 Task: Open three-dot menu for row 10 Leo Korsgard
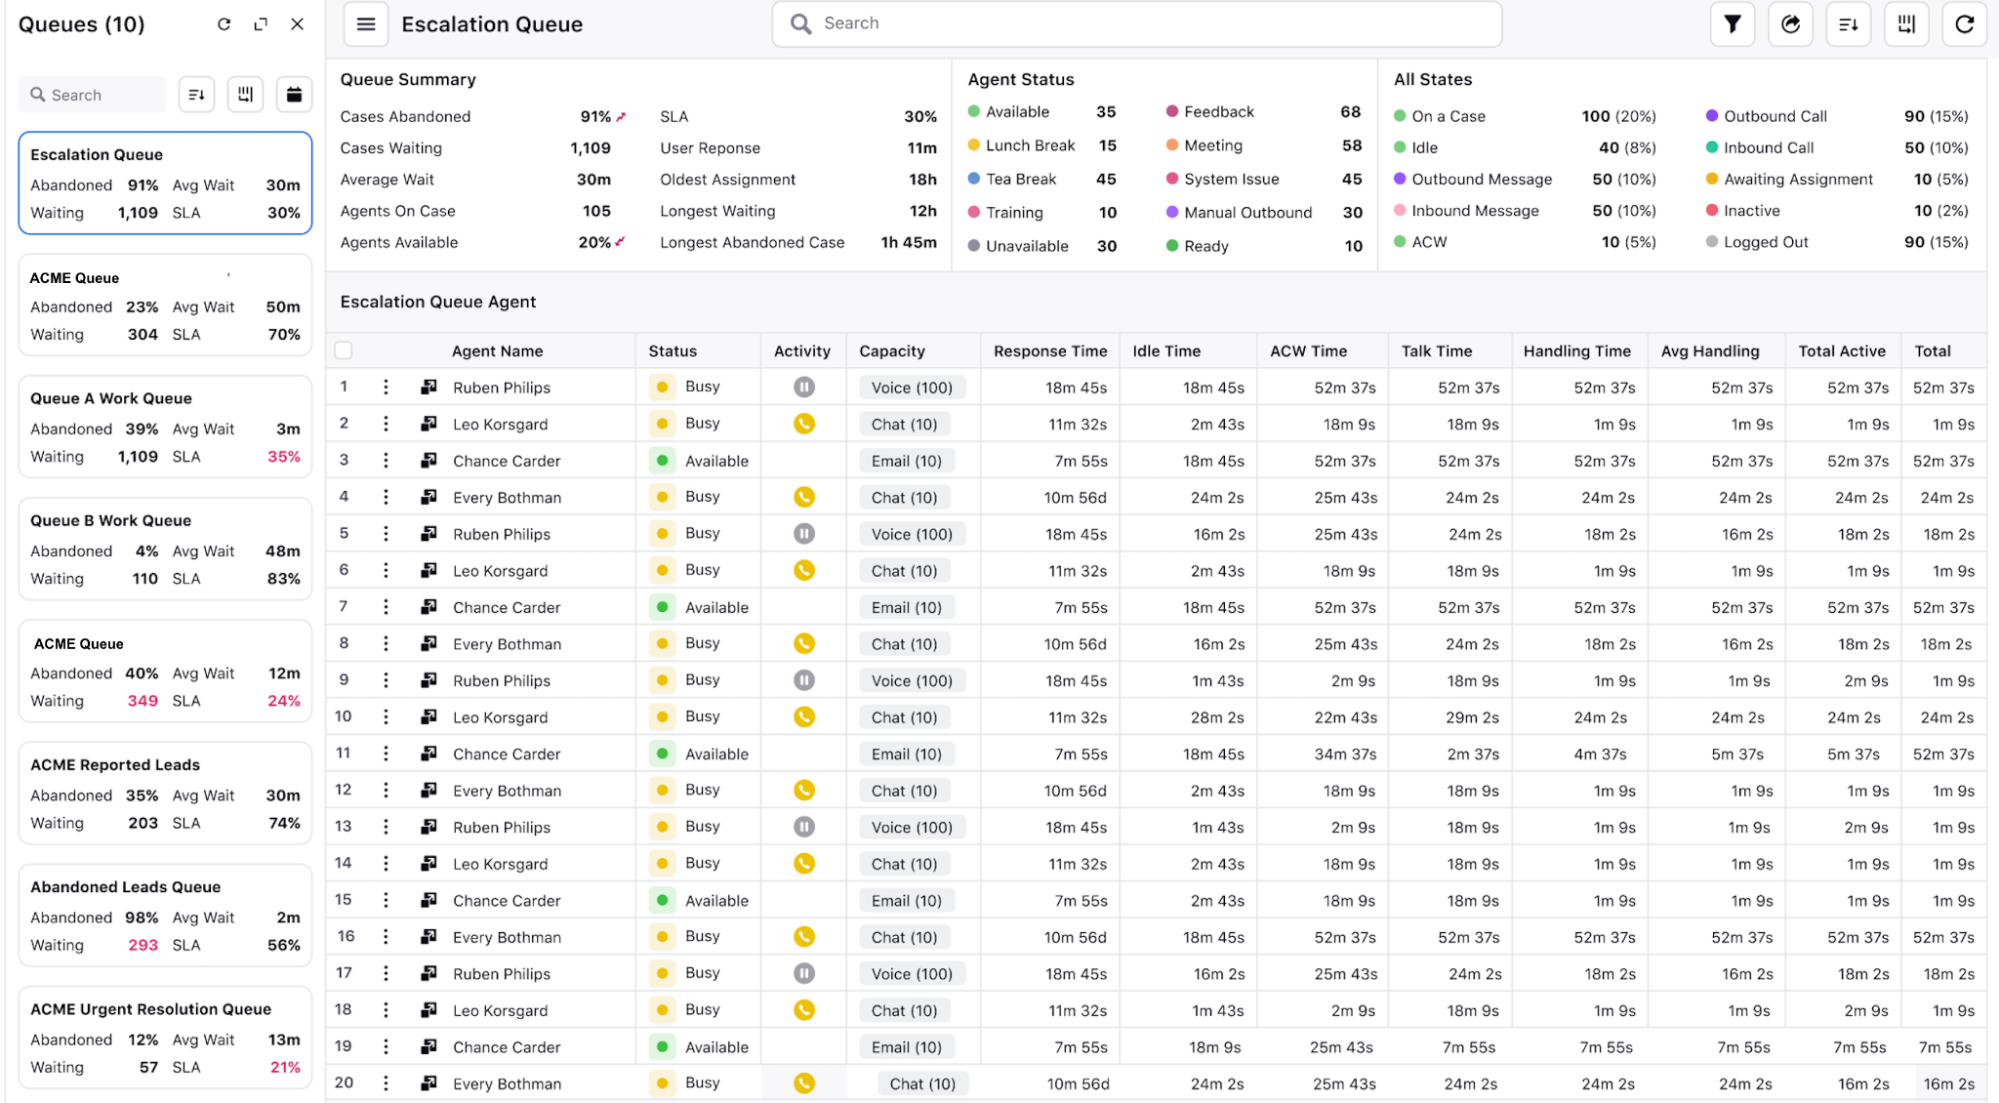point(386,717)
